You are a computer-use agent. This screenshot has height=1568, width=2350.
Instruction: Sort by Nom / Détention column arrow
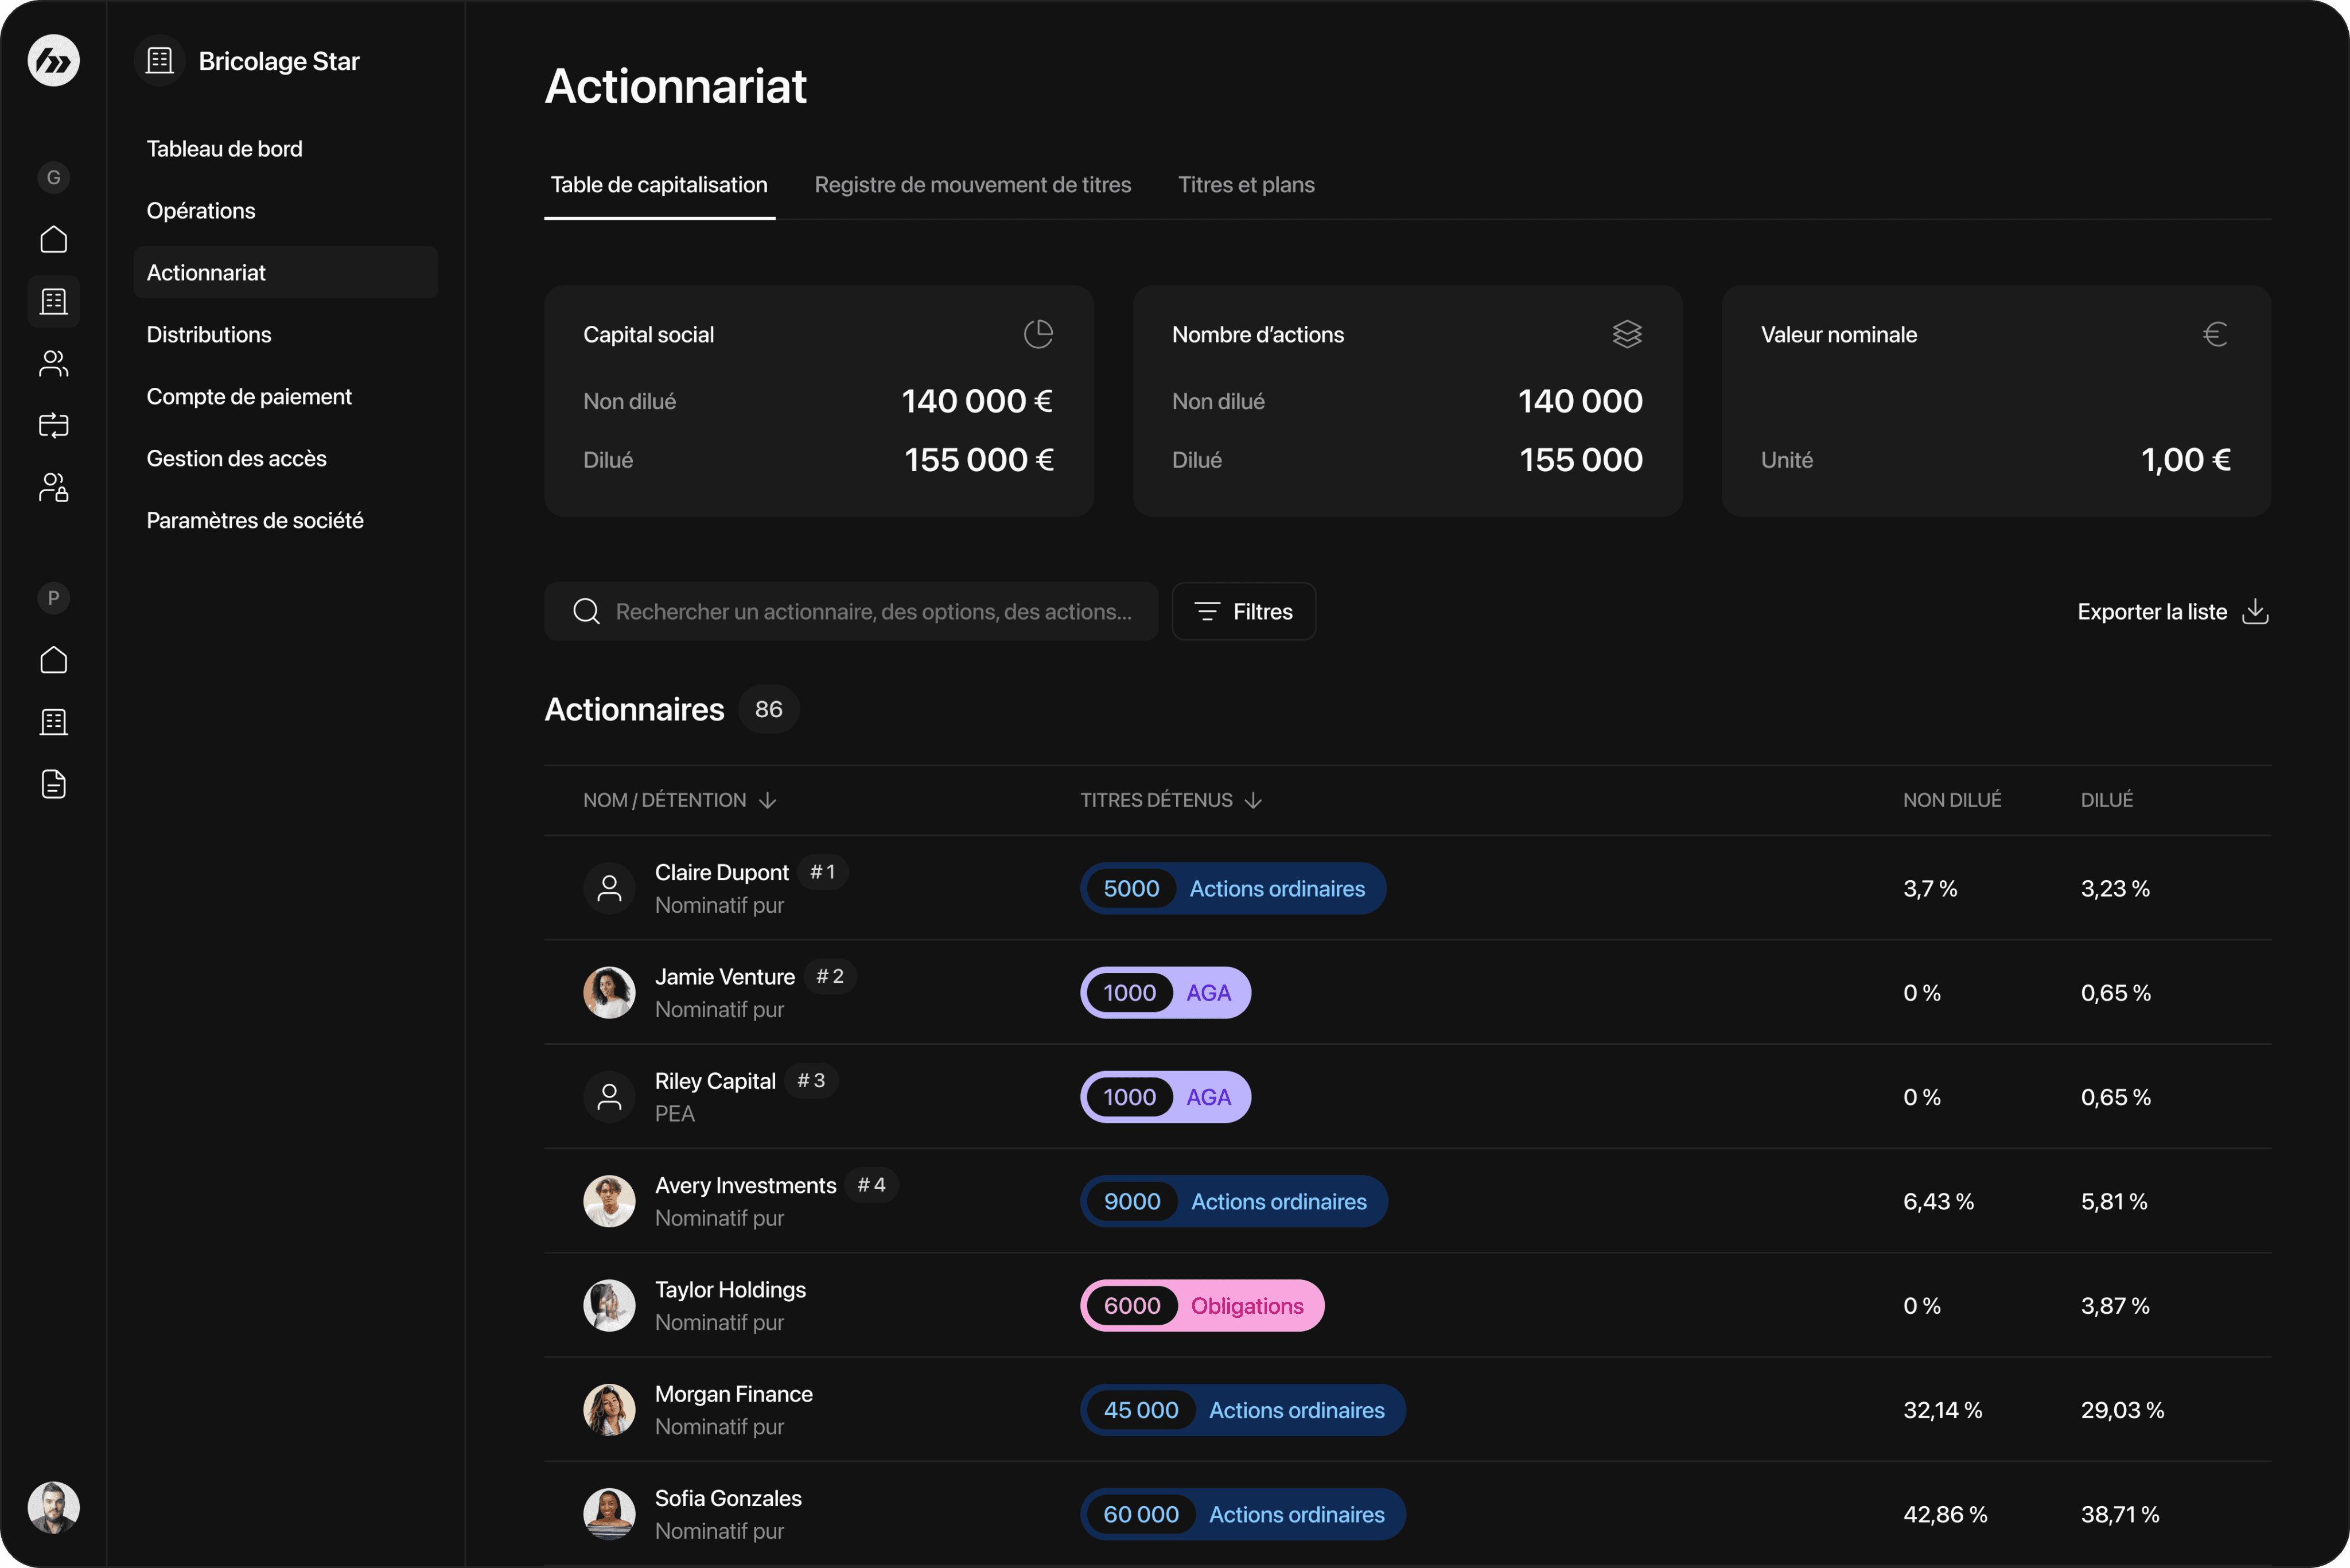click(768, 801)
